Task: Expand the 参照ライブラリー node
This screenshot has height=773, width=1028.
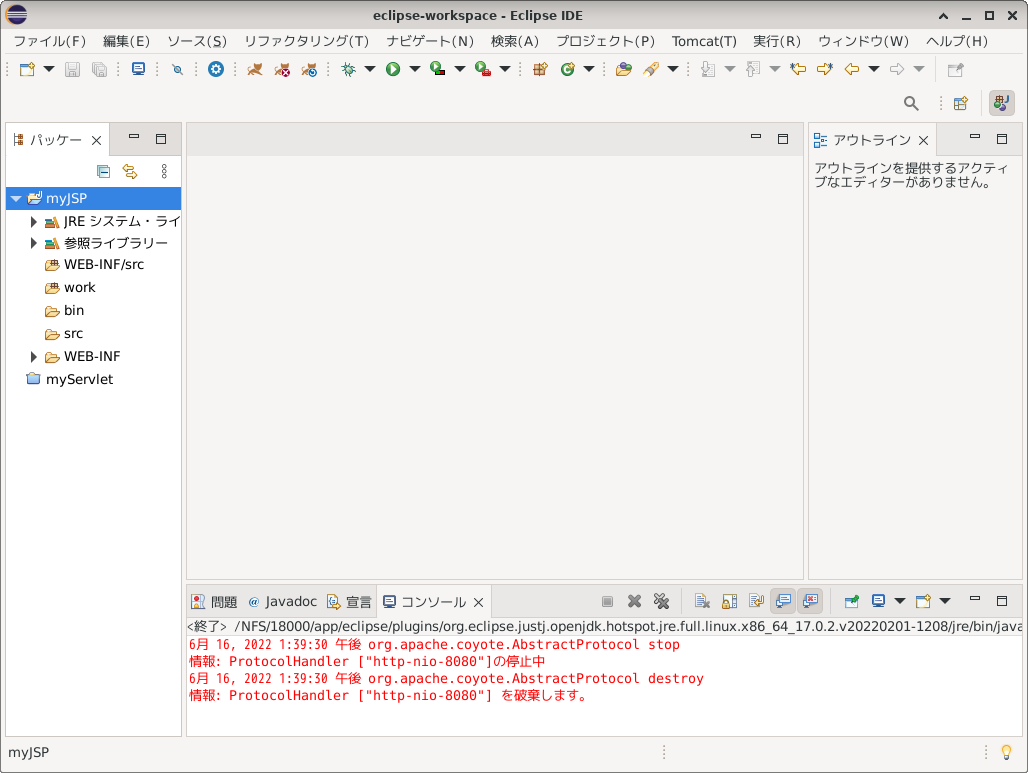Action: 33,243
